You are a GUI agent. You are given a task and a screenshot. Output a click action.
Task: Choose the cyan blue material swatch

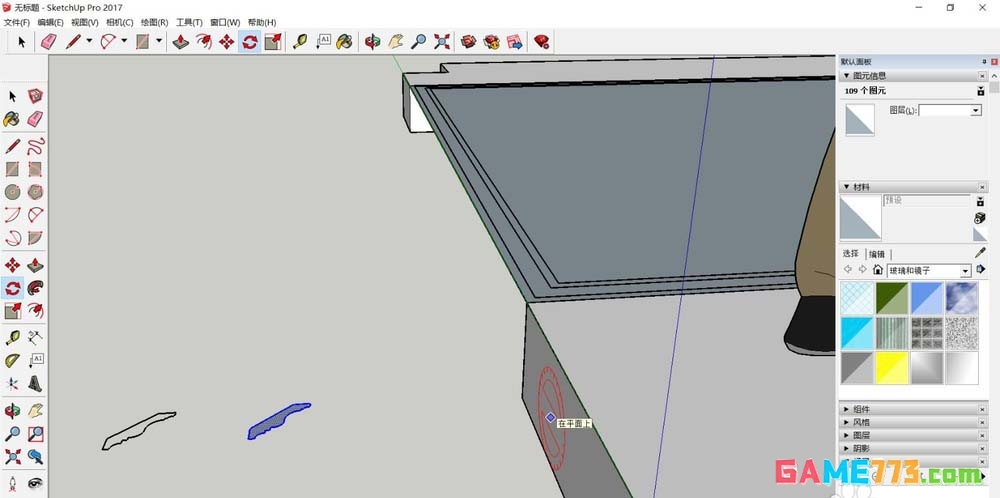857,333
